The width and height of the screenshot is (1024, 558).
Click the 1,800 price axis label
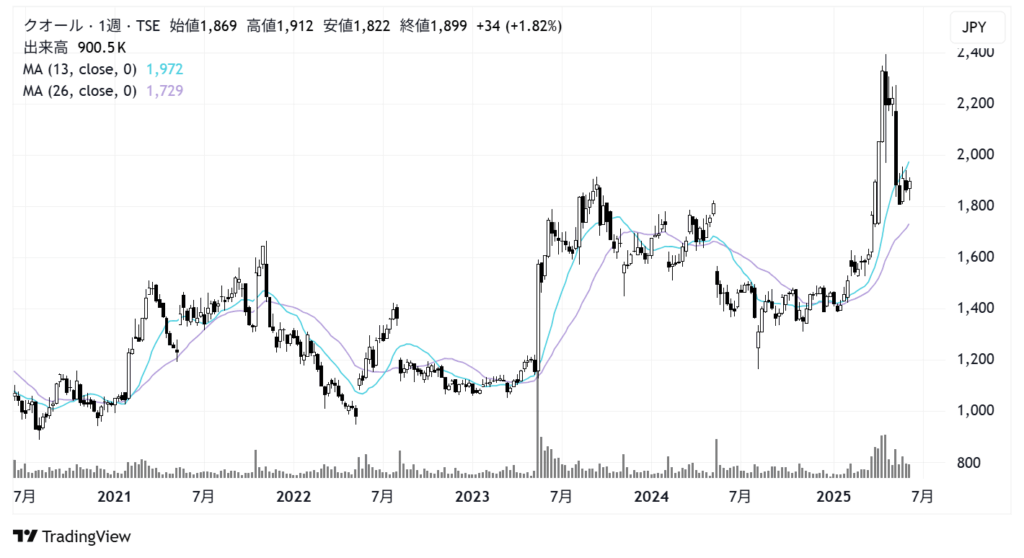[x=975, y=205]
